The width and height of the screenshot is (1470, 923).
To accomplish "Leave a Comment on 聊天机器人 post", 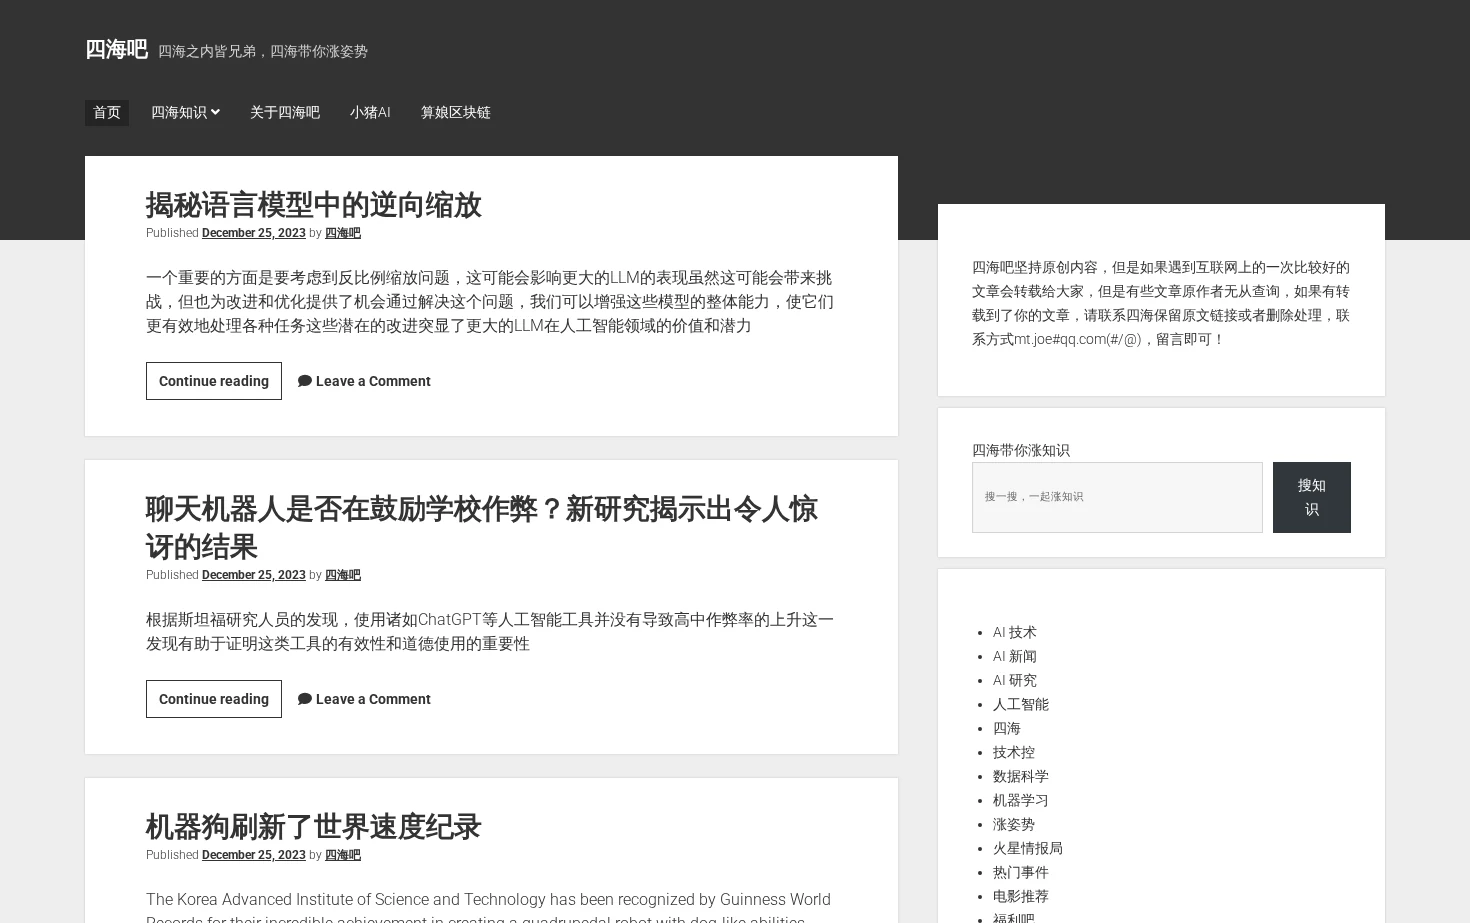I will click(x=373, y=699).
